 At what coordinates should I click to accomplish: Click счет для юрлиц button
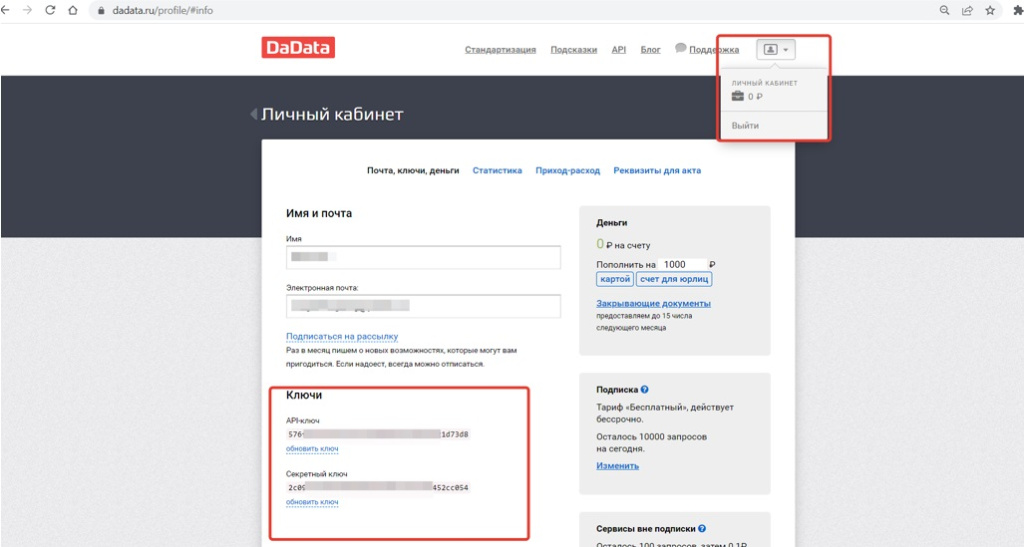[x=674, y=279]
